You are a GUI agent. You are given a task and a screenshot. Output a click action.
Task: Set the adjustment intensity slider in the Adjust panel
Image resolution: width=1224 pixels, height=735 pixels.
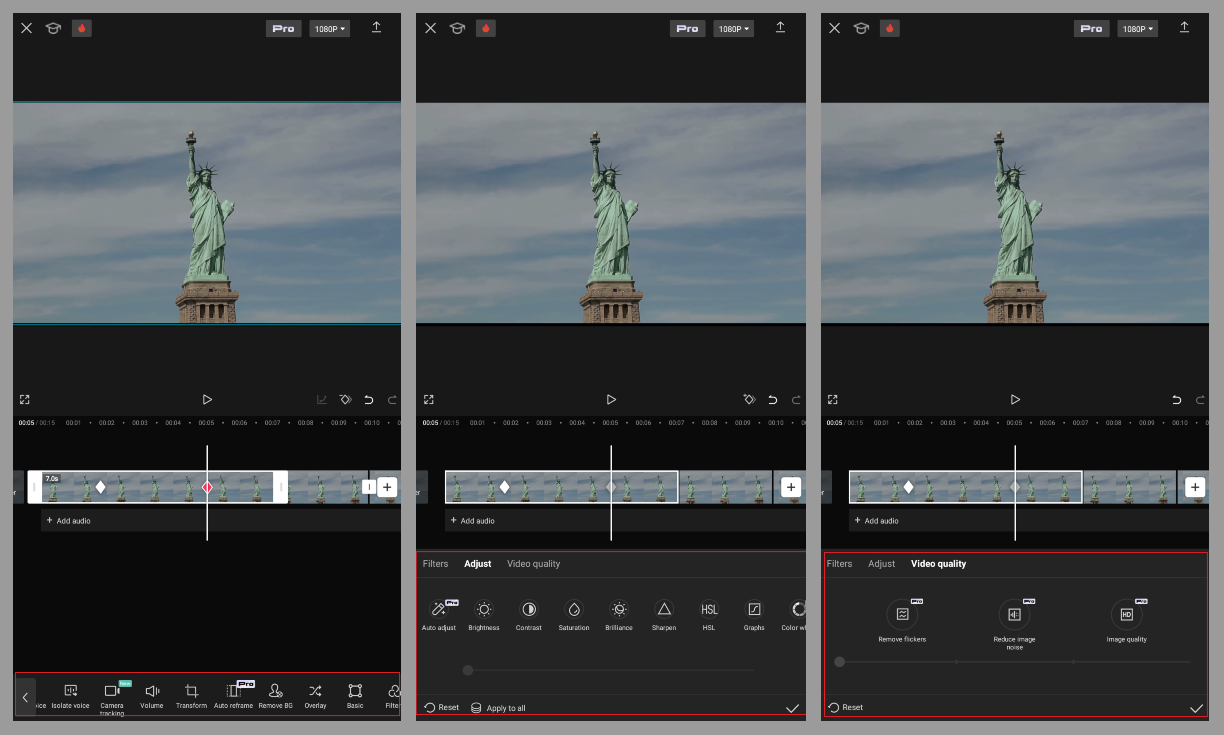click(610, 670)
